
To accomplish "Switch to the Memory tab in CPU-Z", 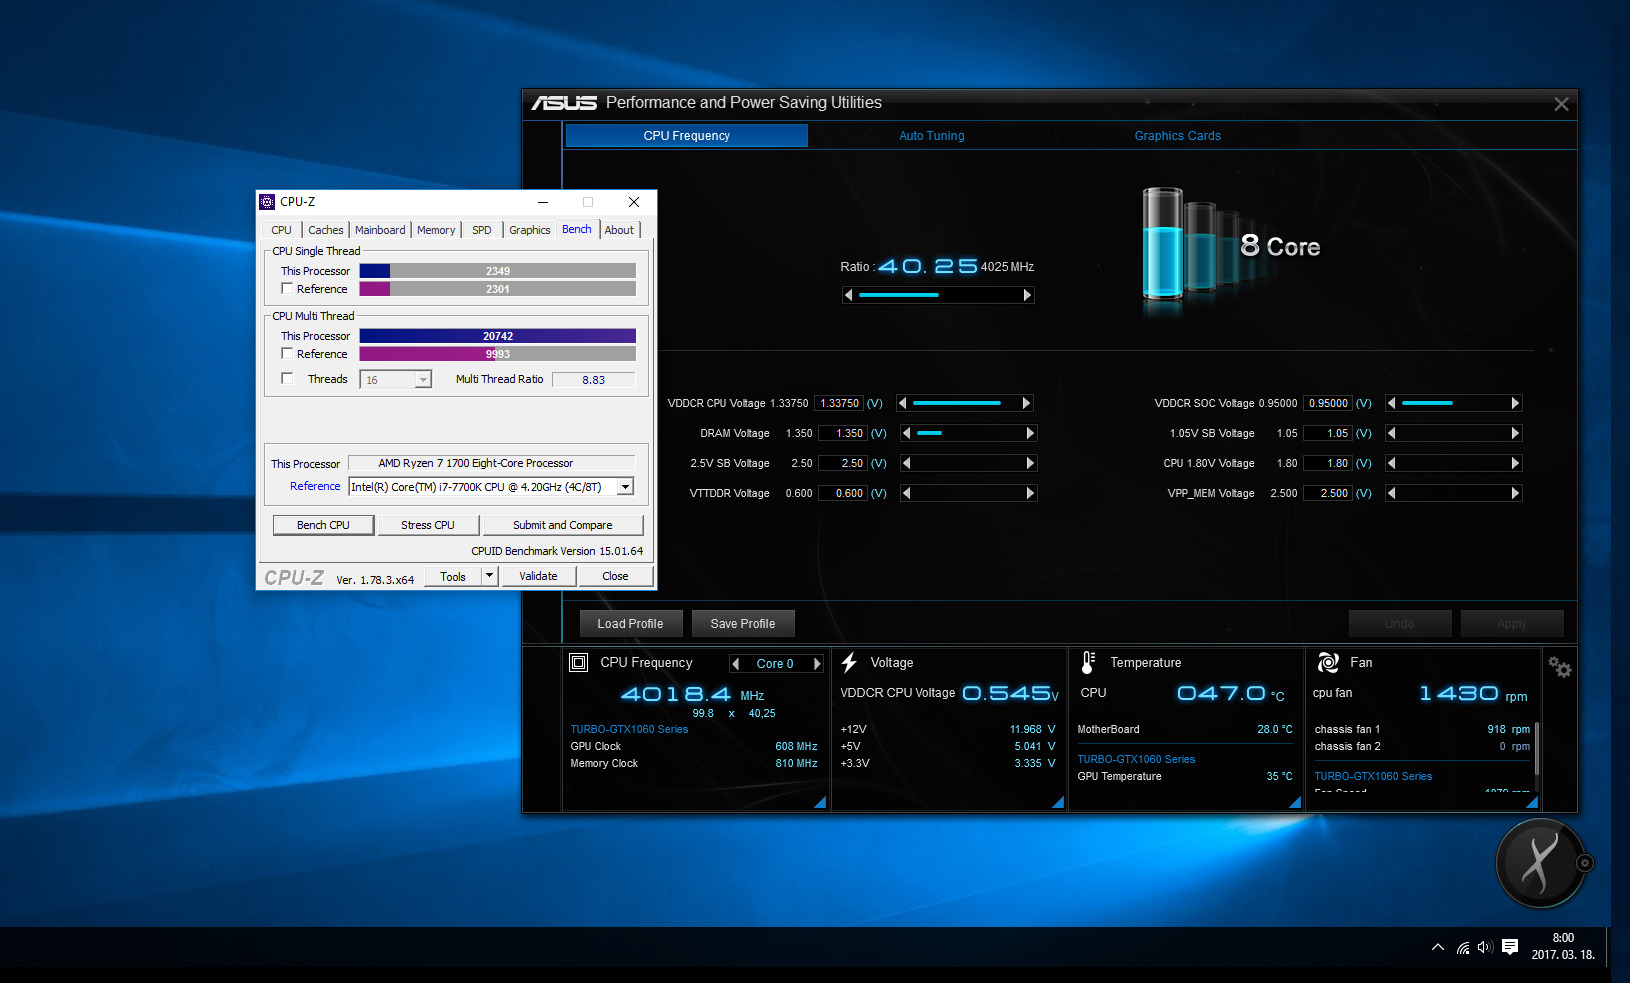I will tap(436, 230).
